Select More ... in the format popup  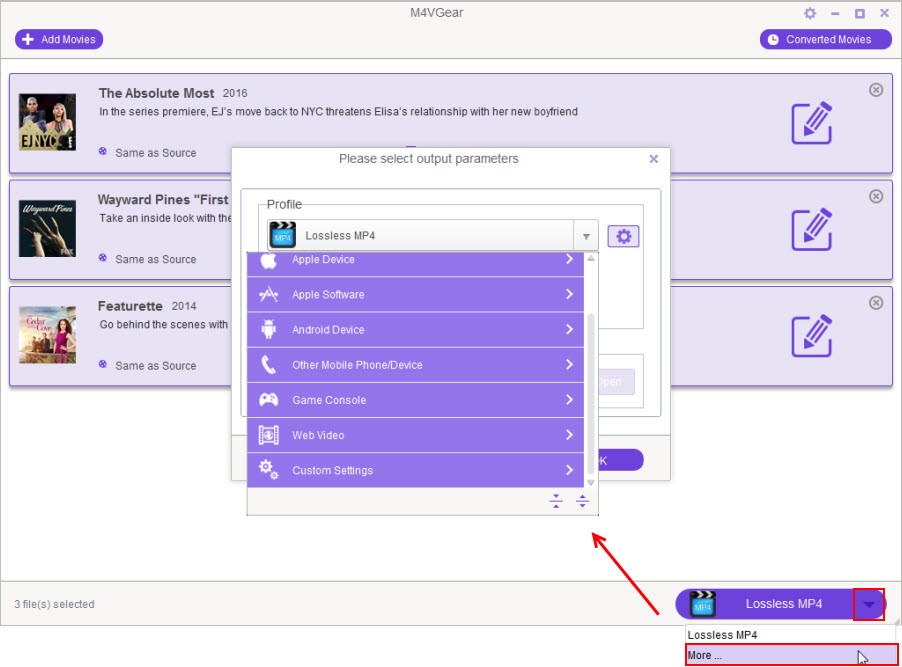tap(791, 655)
